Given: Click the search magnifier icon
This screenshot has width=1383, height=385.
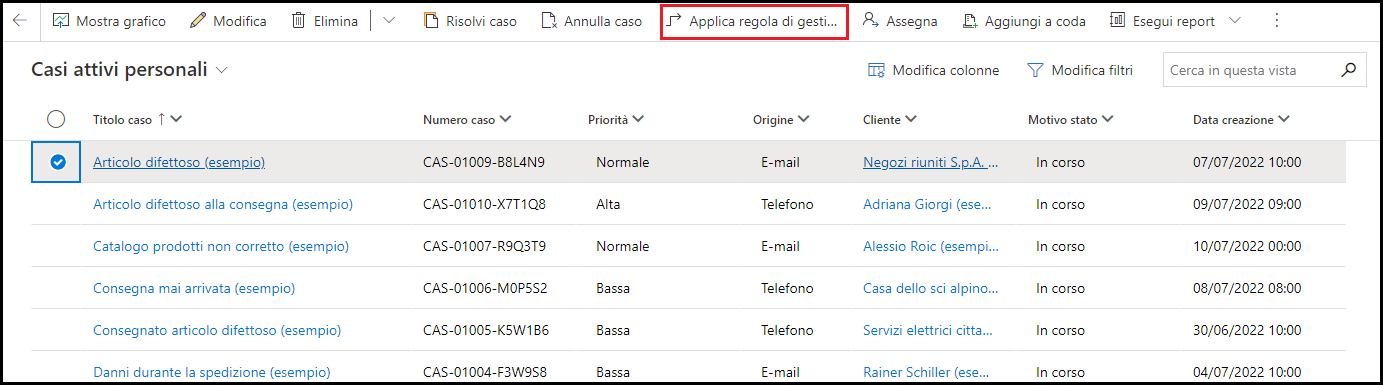Looking at the screenshot, I should click(x=1349, y=70).
